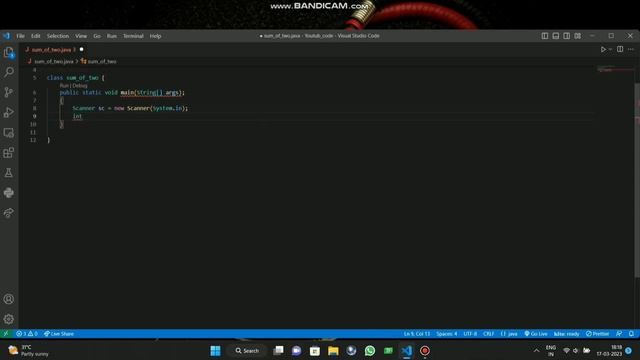This screenshot has width=640, height=360.
Task: Open the Explorer view in activity bar
Action: (x=9, y=52)
